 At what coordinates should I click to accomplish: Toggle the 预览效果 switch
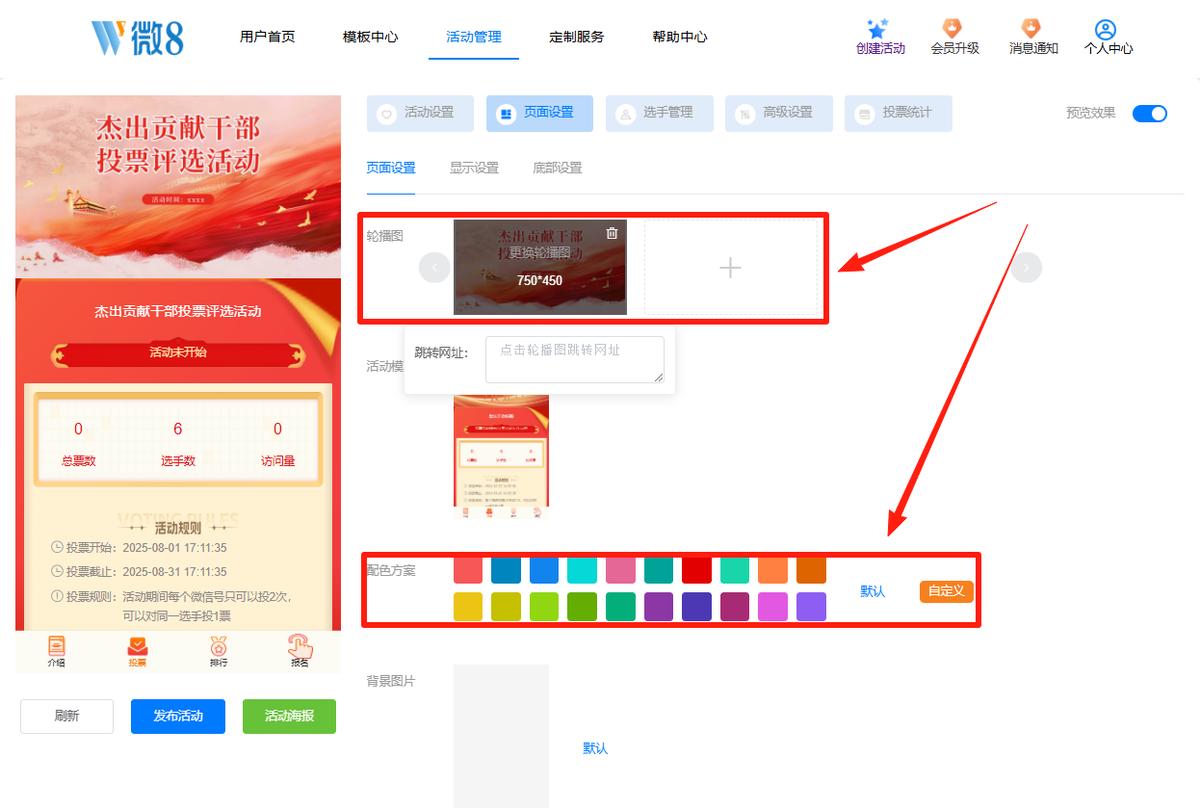[x=1150, y=113]
